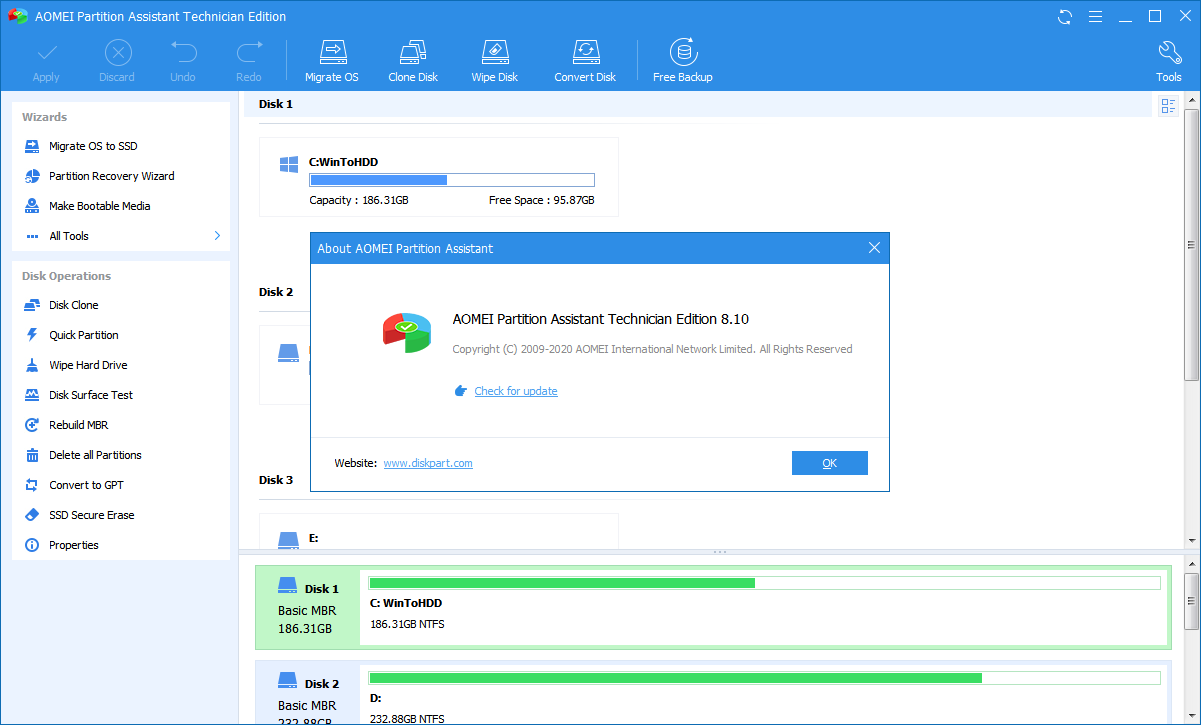Run Disk Surface Test operation
The image size is (1201, 725).
pos(91,395)
